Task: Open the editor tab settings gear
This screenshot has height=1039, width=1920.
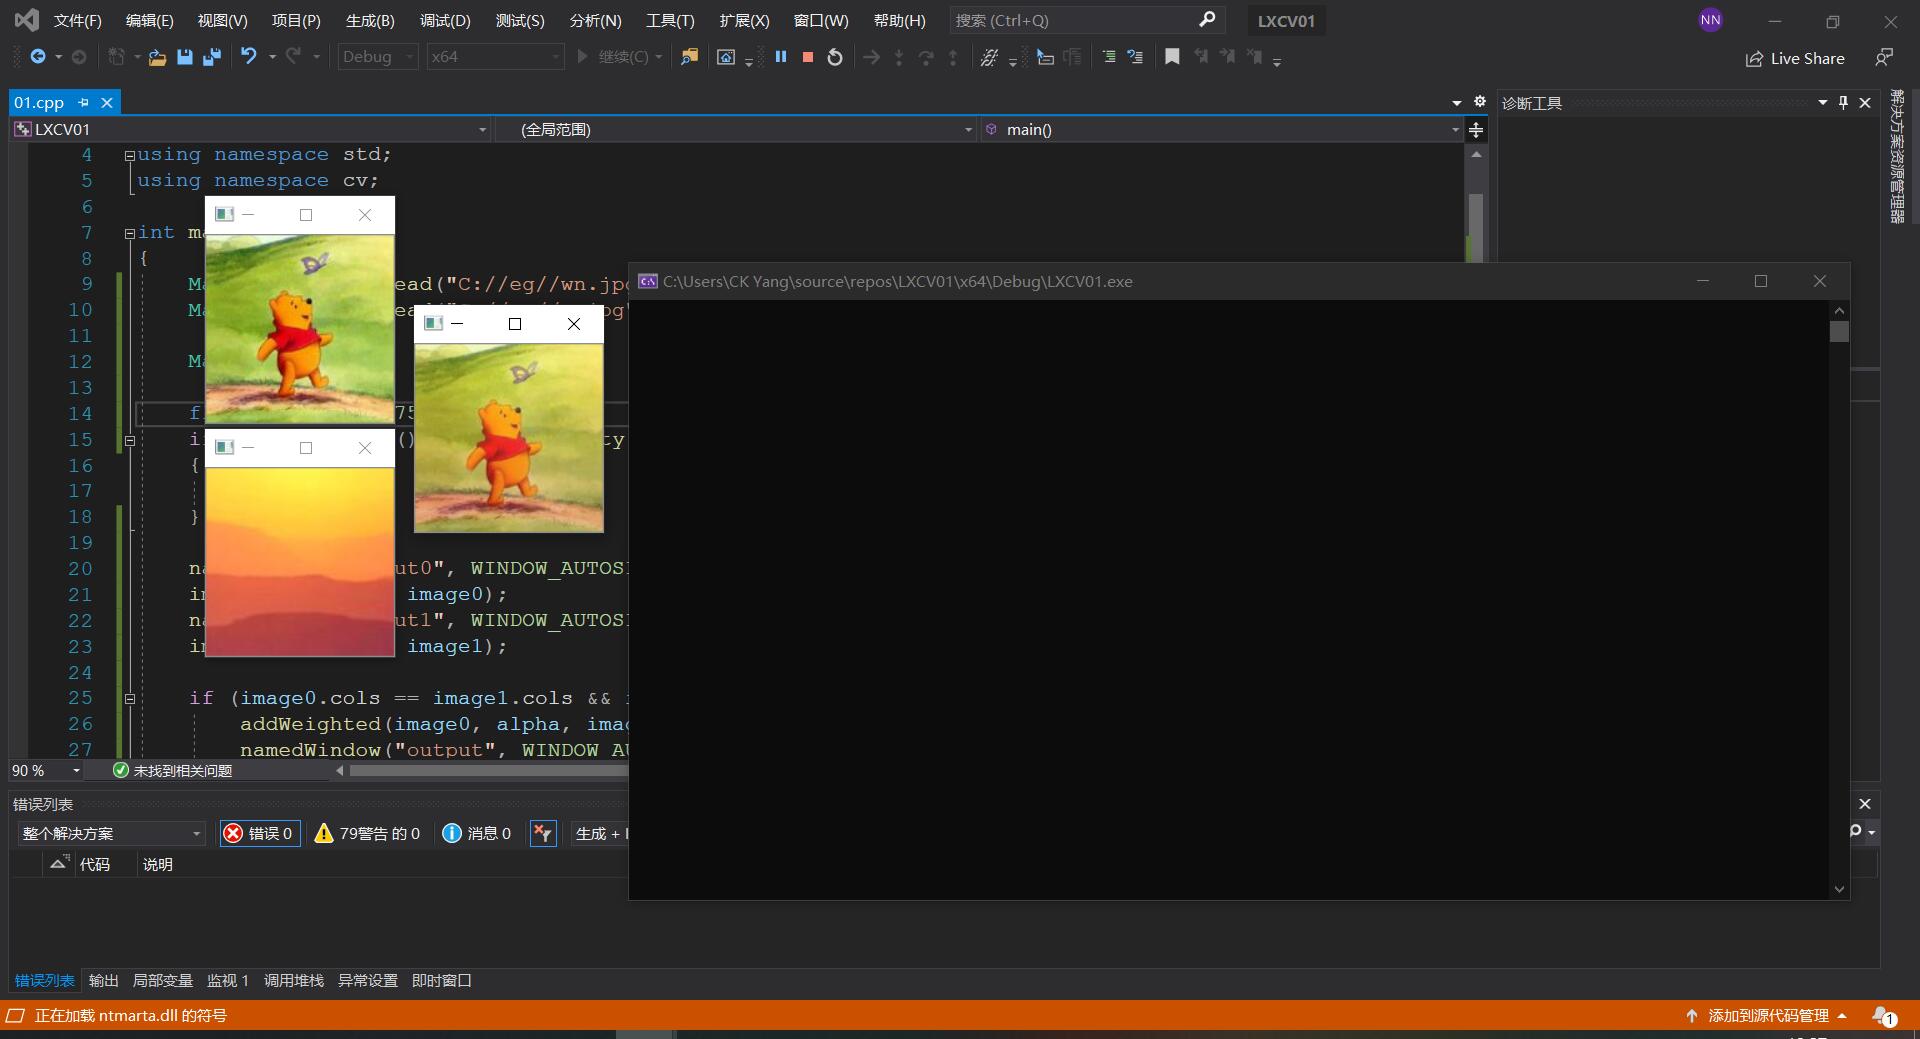Action: point(1480,102)
